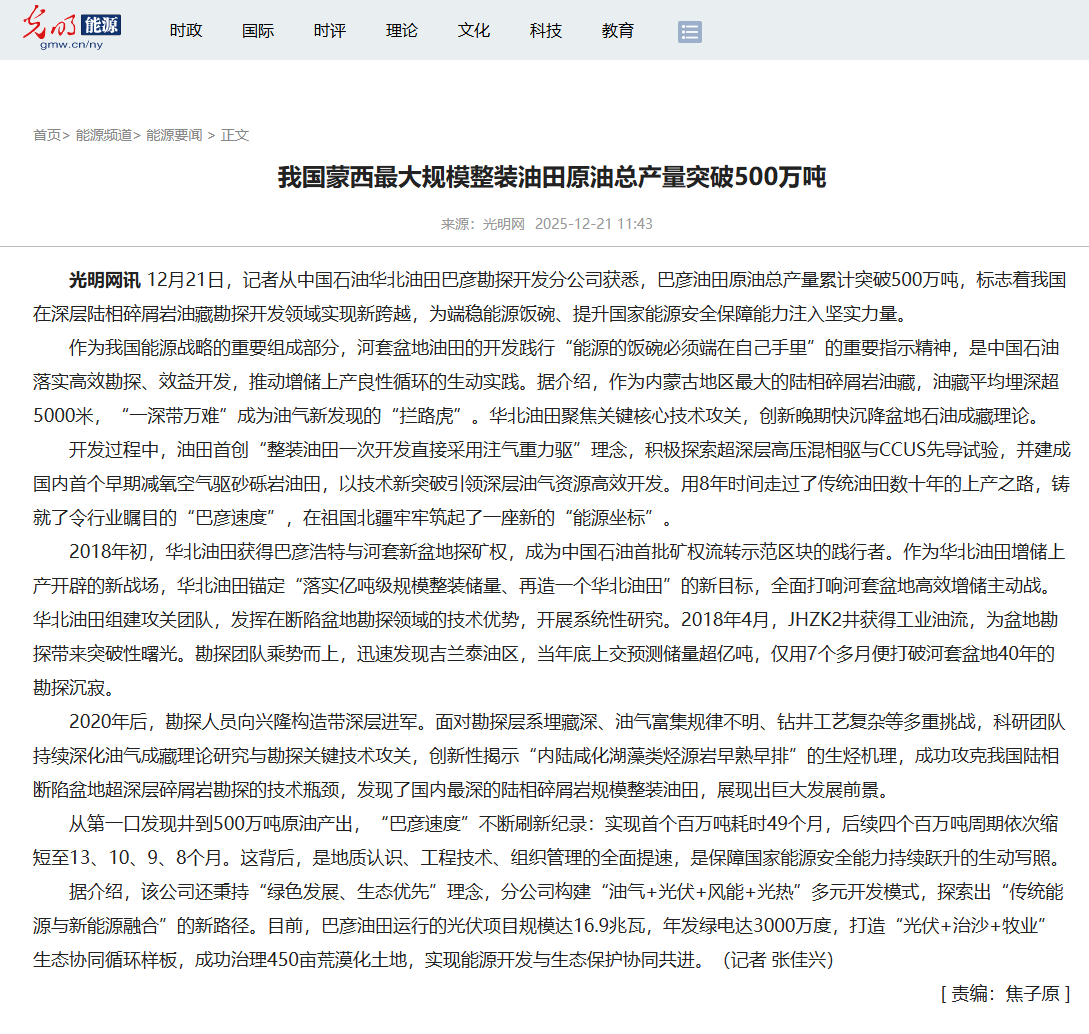The width and height of the screenshot is (1089, 1034).
Task: Click the article headline about 500万吨
Action: click(551, 179)
